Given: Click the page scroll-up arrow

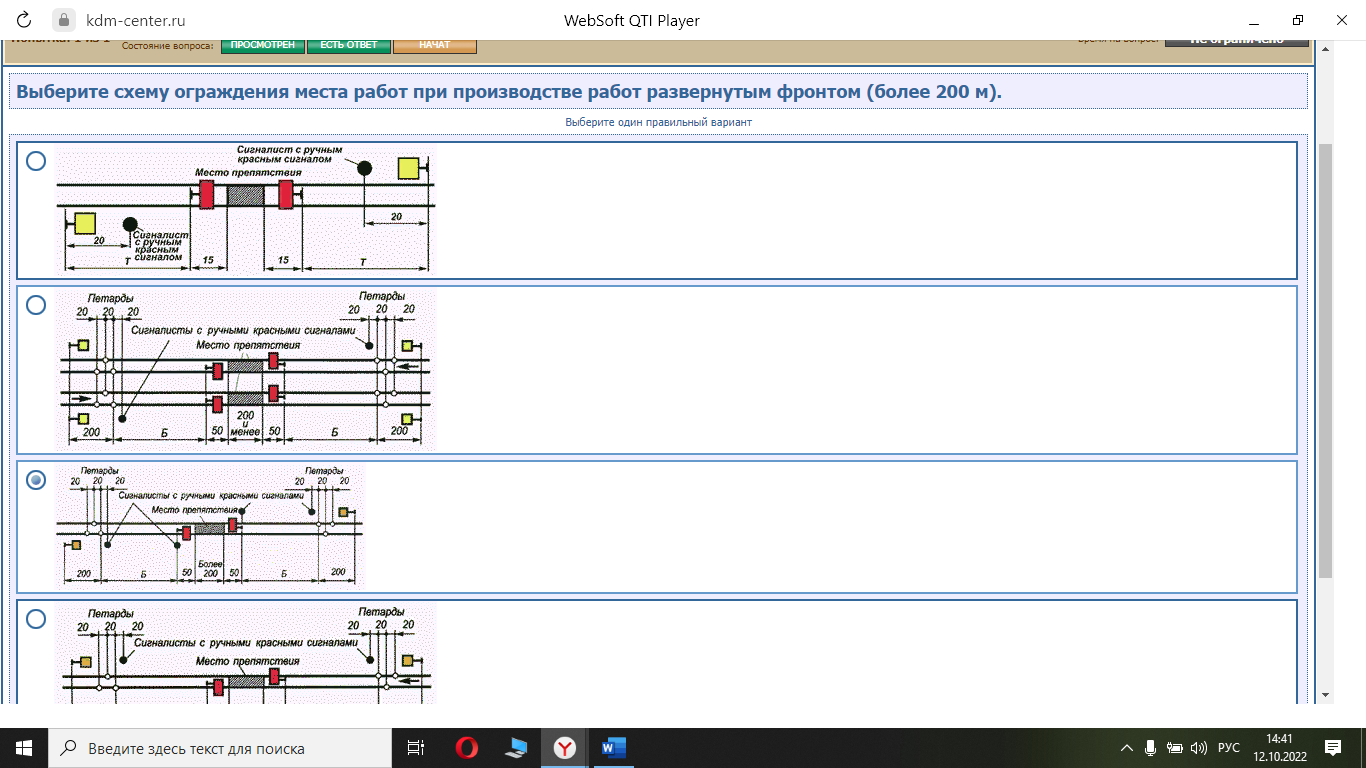Looking at the screenshot, I should (x=1325, y=47).
